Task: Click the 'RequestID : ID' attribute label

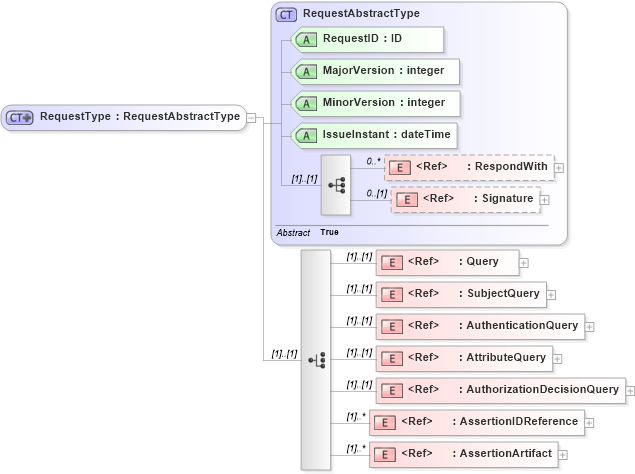Action: click(x=362, y=38)
